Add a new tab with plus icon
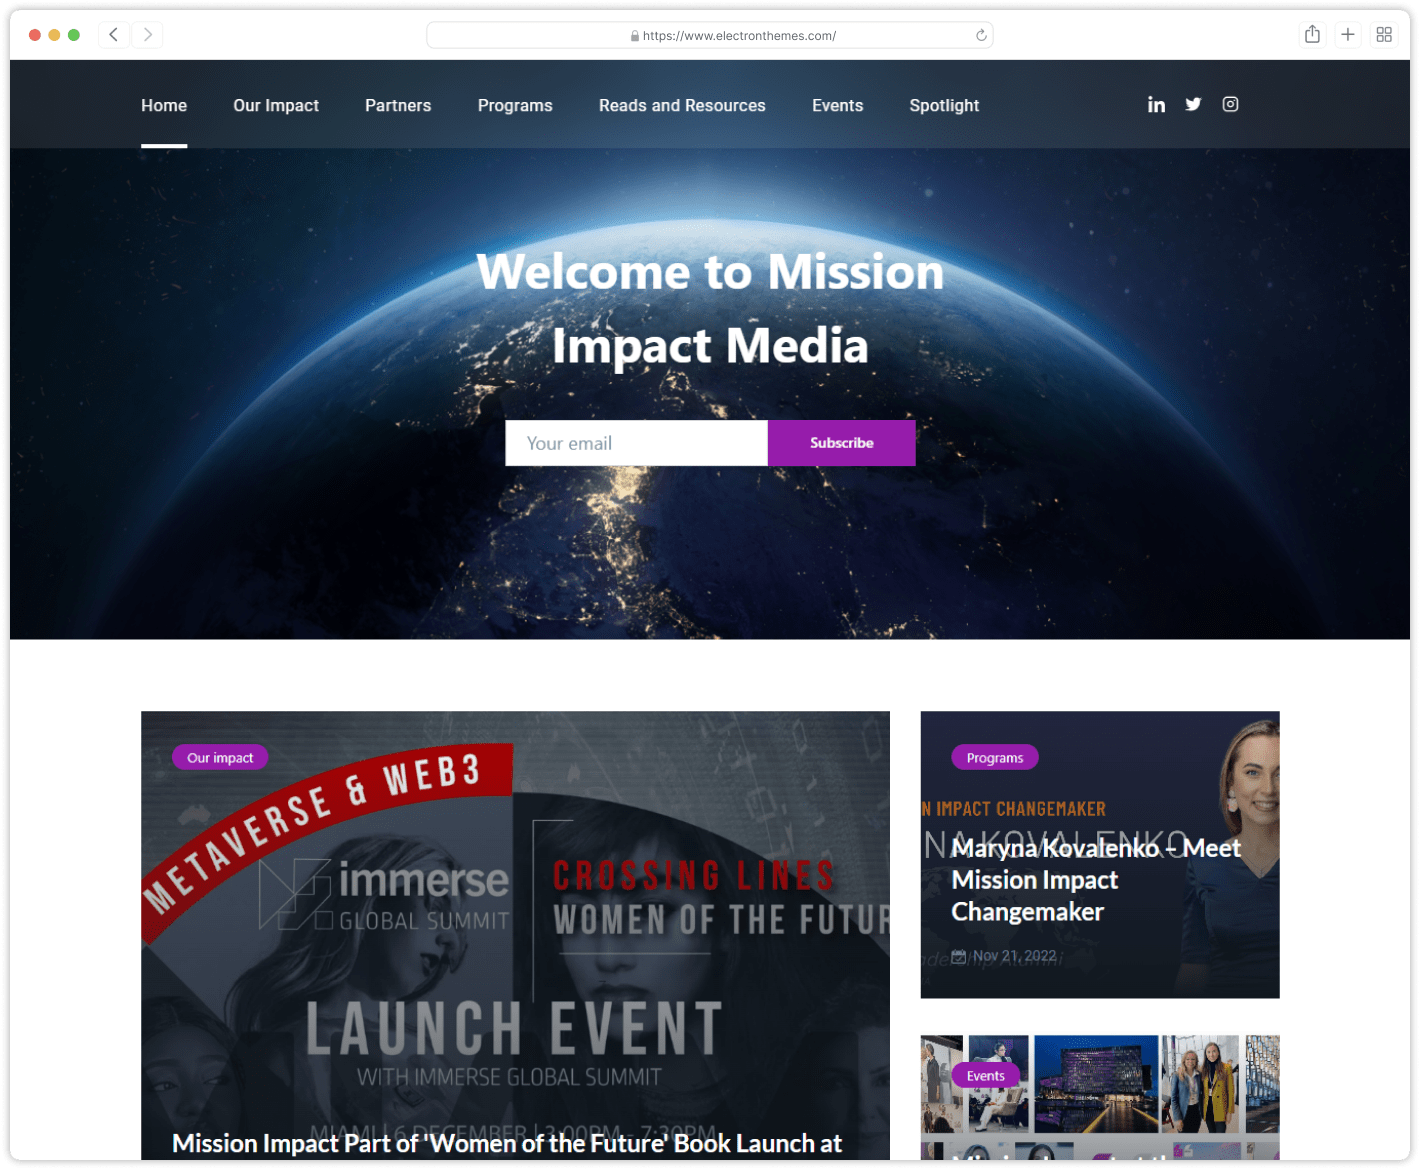The width and height of the screenshot is (1420, 1170). tap(1348, 35)
